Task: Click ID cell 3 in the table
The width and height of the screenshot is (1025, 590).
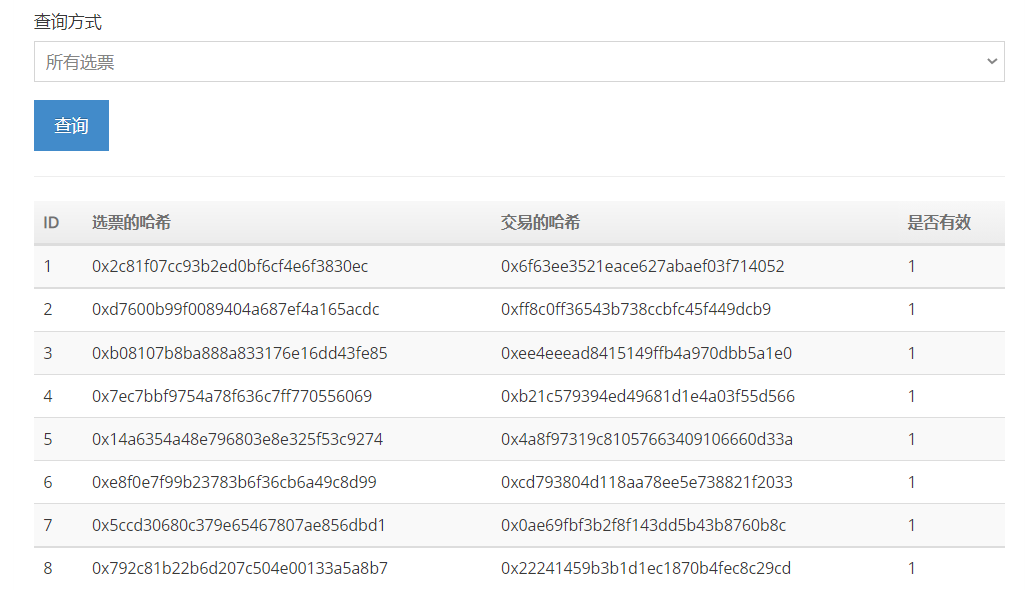Action: [48, 353]
